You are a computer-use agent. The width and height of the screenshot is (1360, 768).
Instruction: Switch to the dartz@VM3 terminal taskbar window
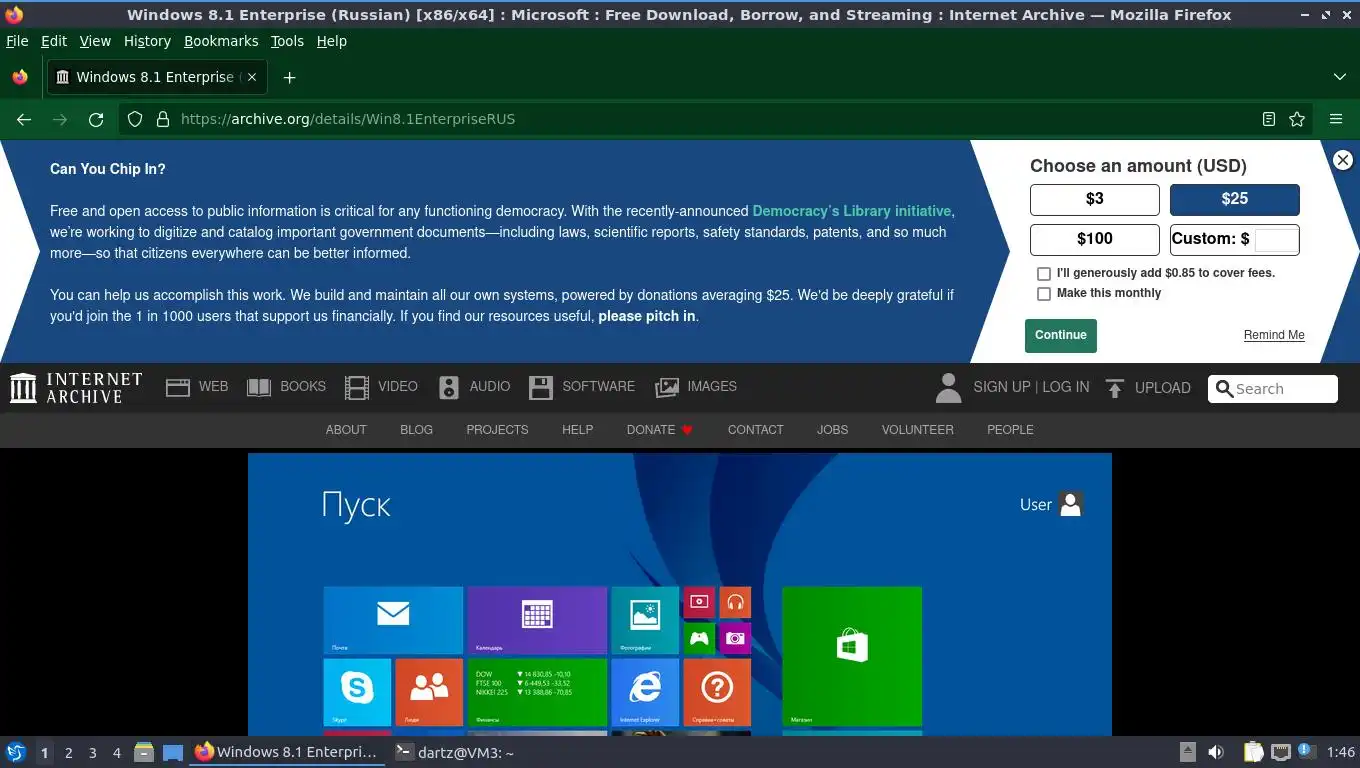coord(454,752)
